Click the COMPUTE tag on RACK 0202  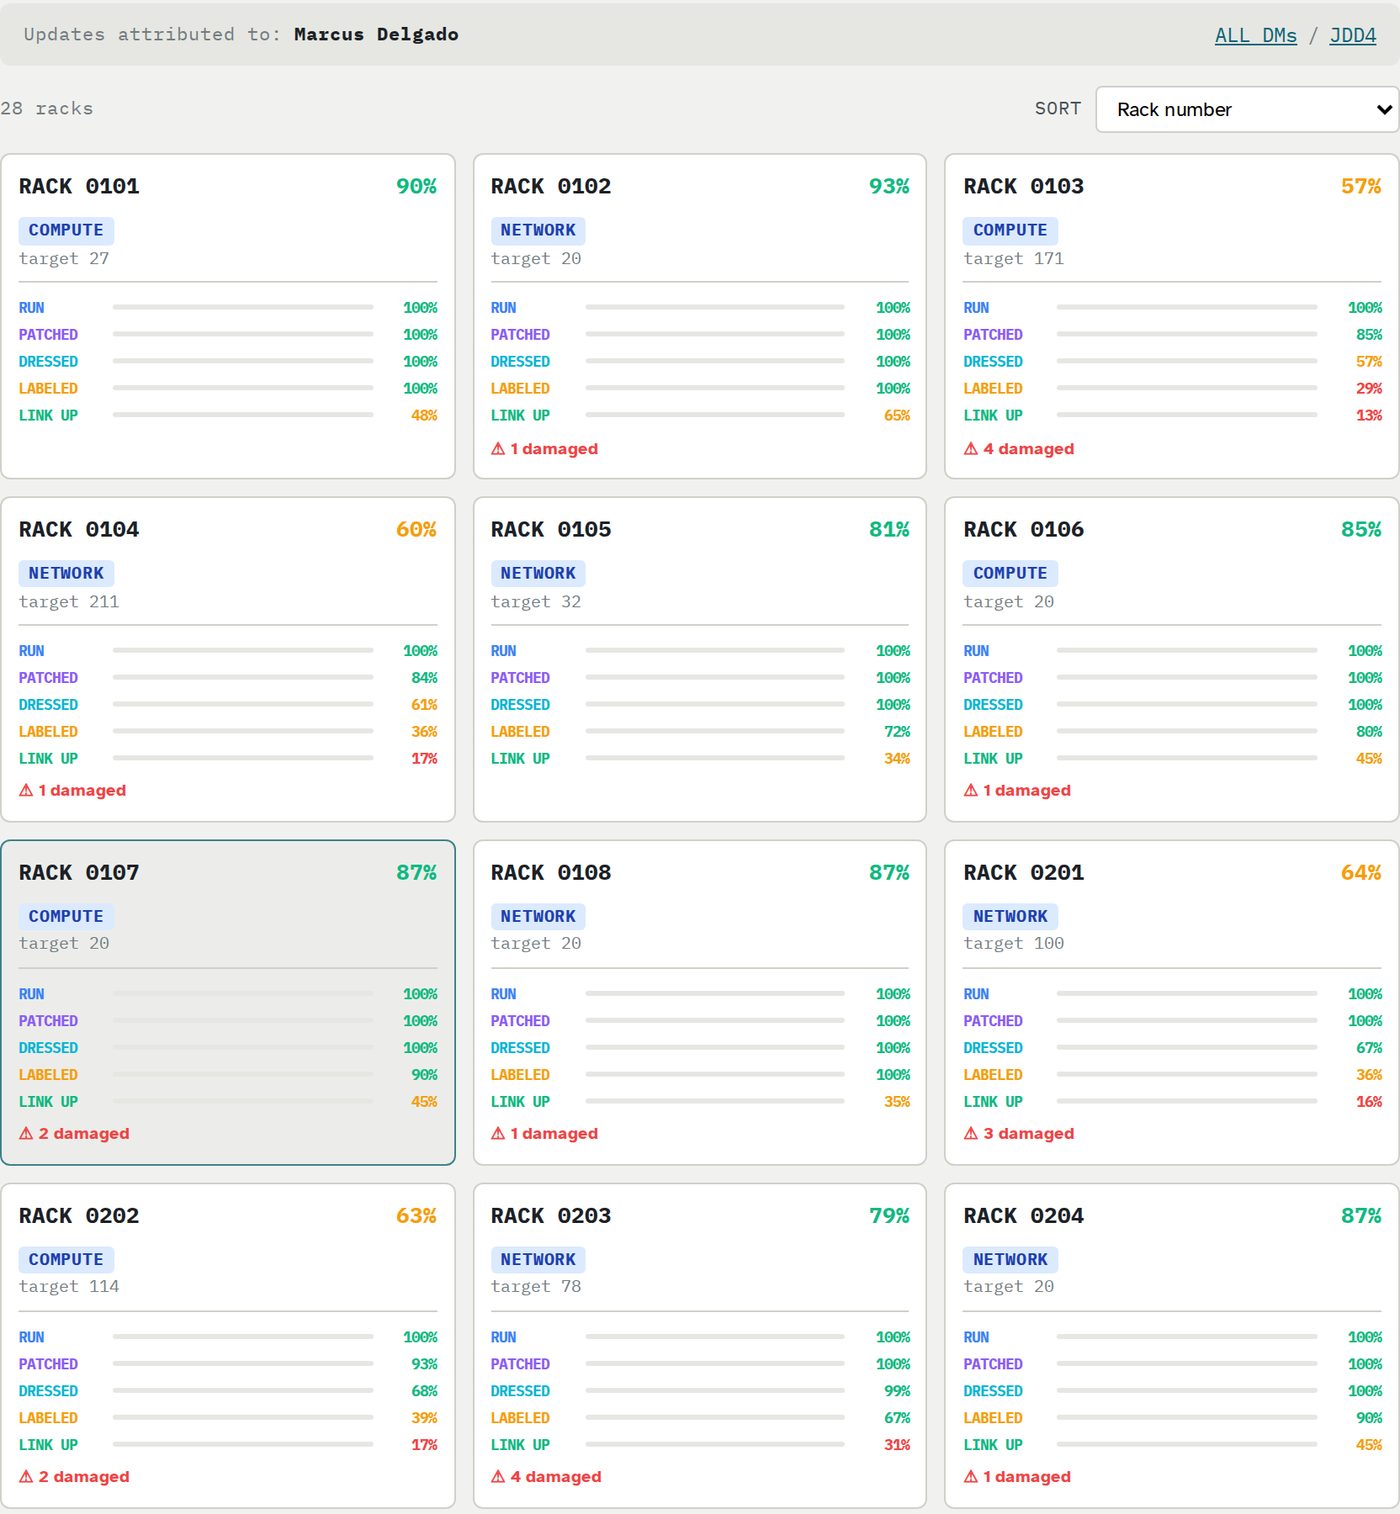pos(66,1259)
